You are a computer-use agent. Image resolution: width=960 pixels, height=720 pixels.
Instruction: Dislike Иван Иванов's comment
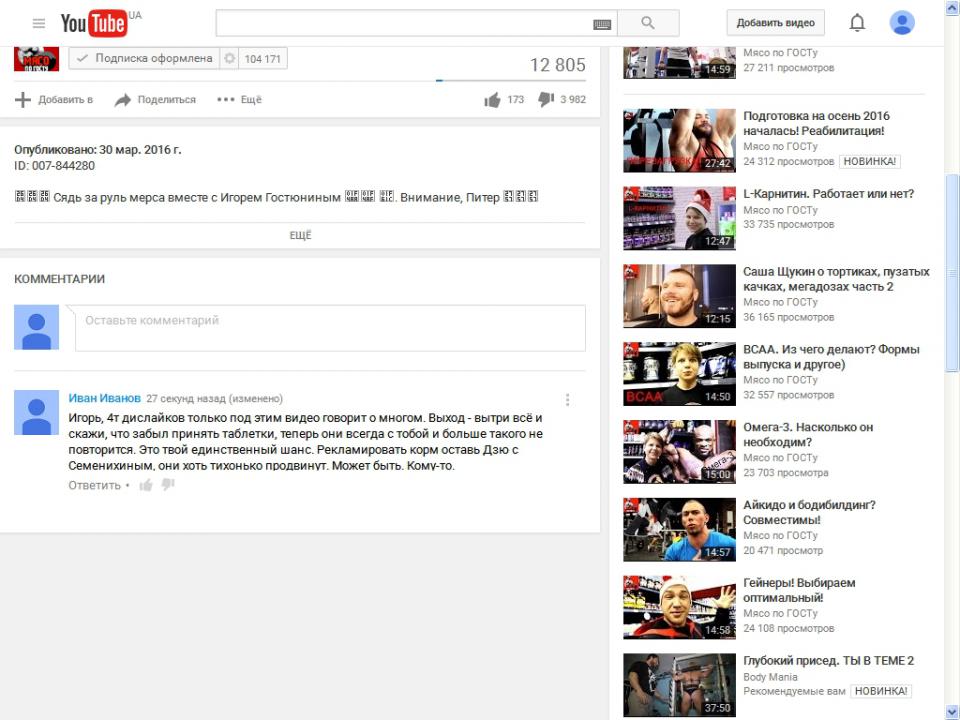pyautogui.click(x=168, y=485)
